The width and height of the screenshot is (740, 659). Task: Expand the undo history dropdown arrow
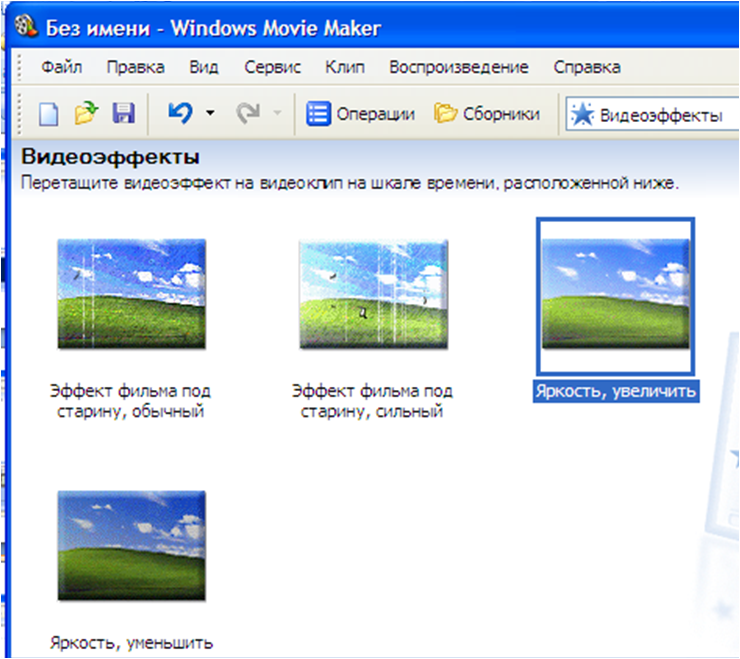pyautogui.click(x=210, y=113)
